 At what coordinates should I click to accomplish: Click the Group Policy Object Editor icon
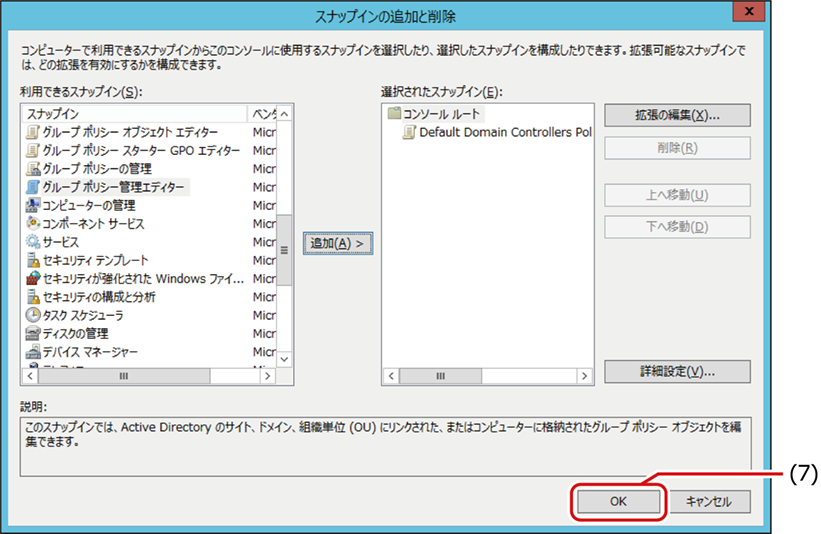pyautogui.click(x=32, y=132)
